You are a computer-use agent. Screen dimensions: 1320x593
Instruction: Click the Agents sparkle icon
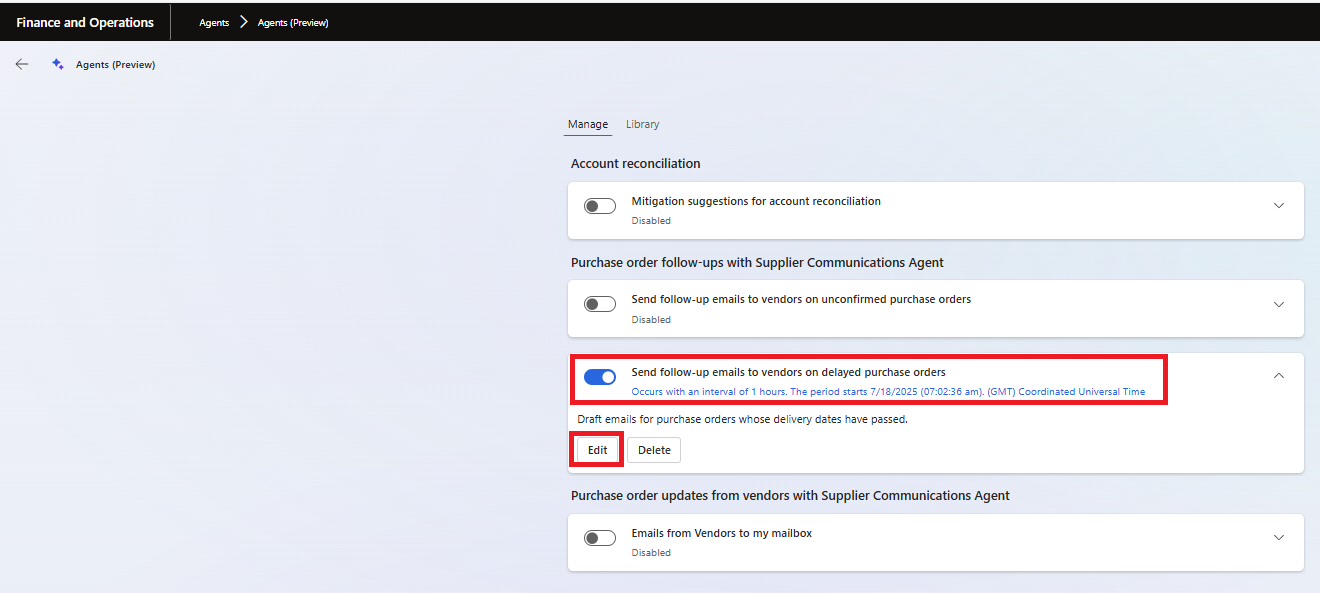click(x=58, y=64)
